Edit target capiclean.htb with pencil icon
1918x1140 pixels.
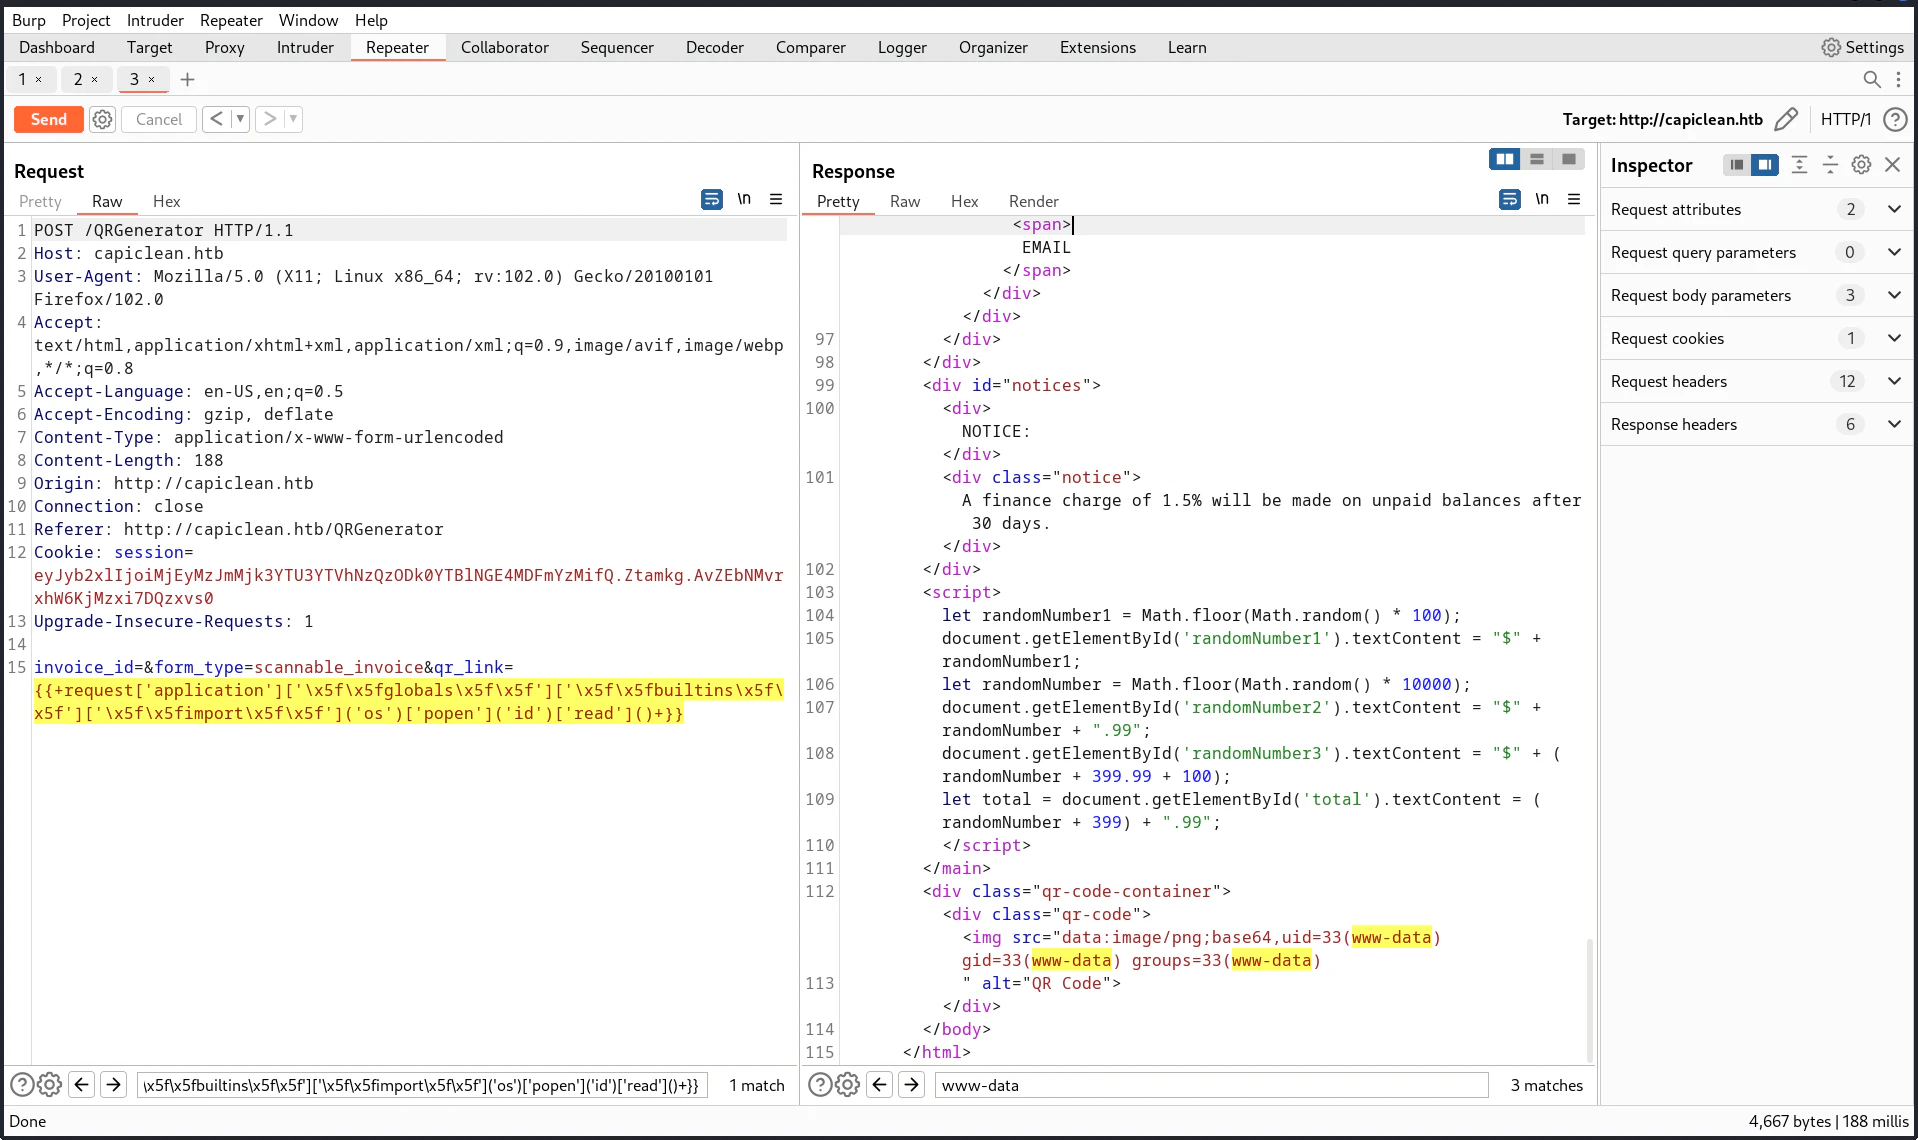point(1786,119)
